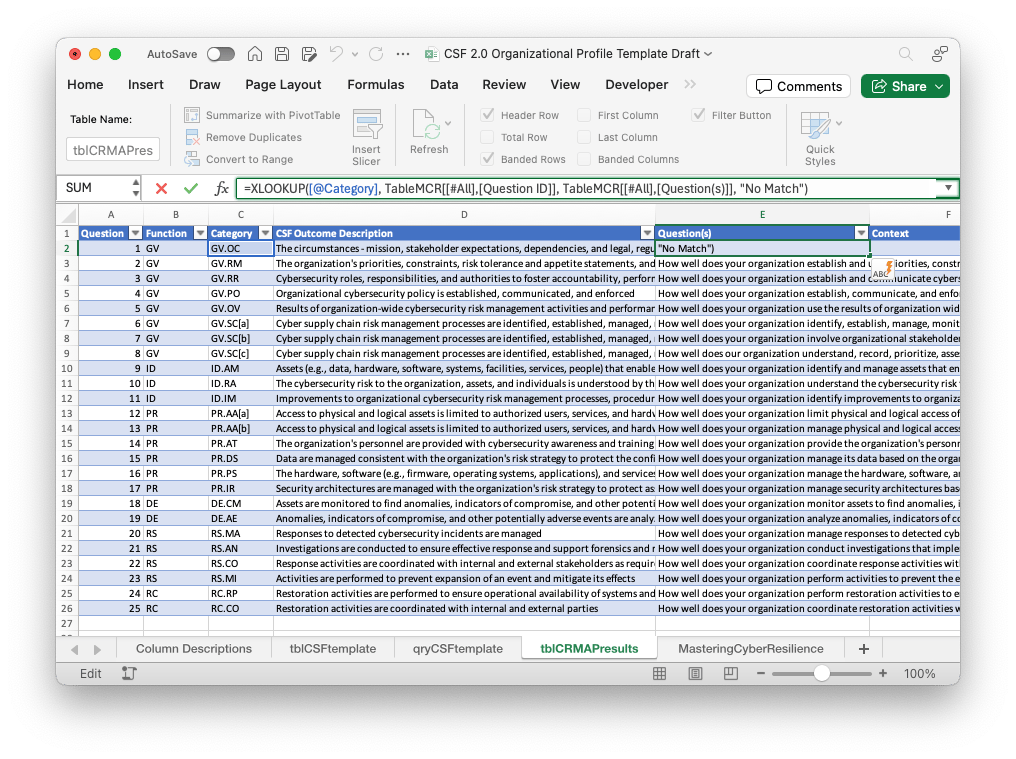Cancel formula entry with red X

point(161,189)
